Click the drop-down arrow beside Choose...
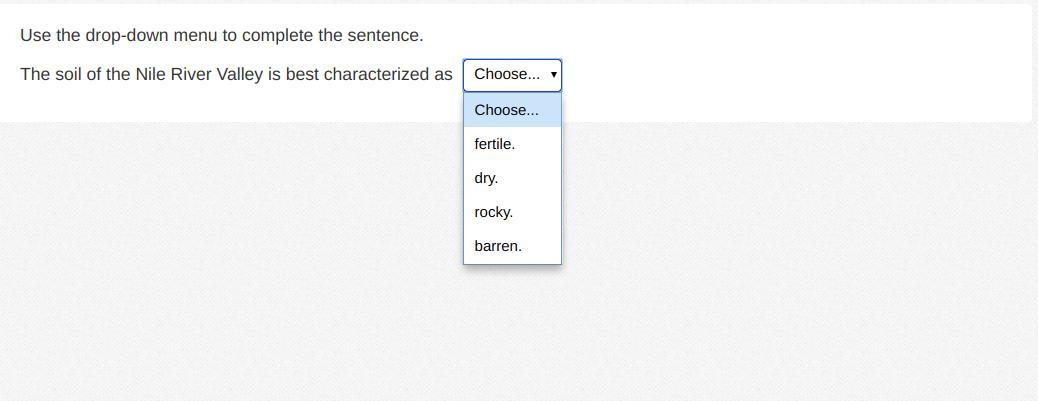 [554, 74]
